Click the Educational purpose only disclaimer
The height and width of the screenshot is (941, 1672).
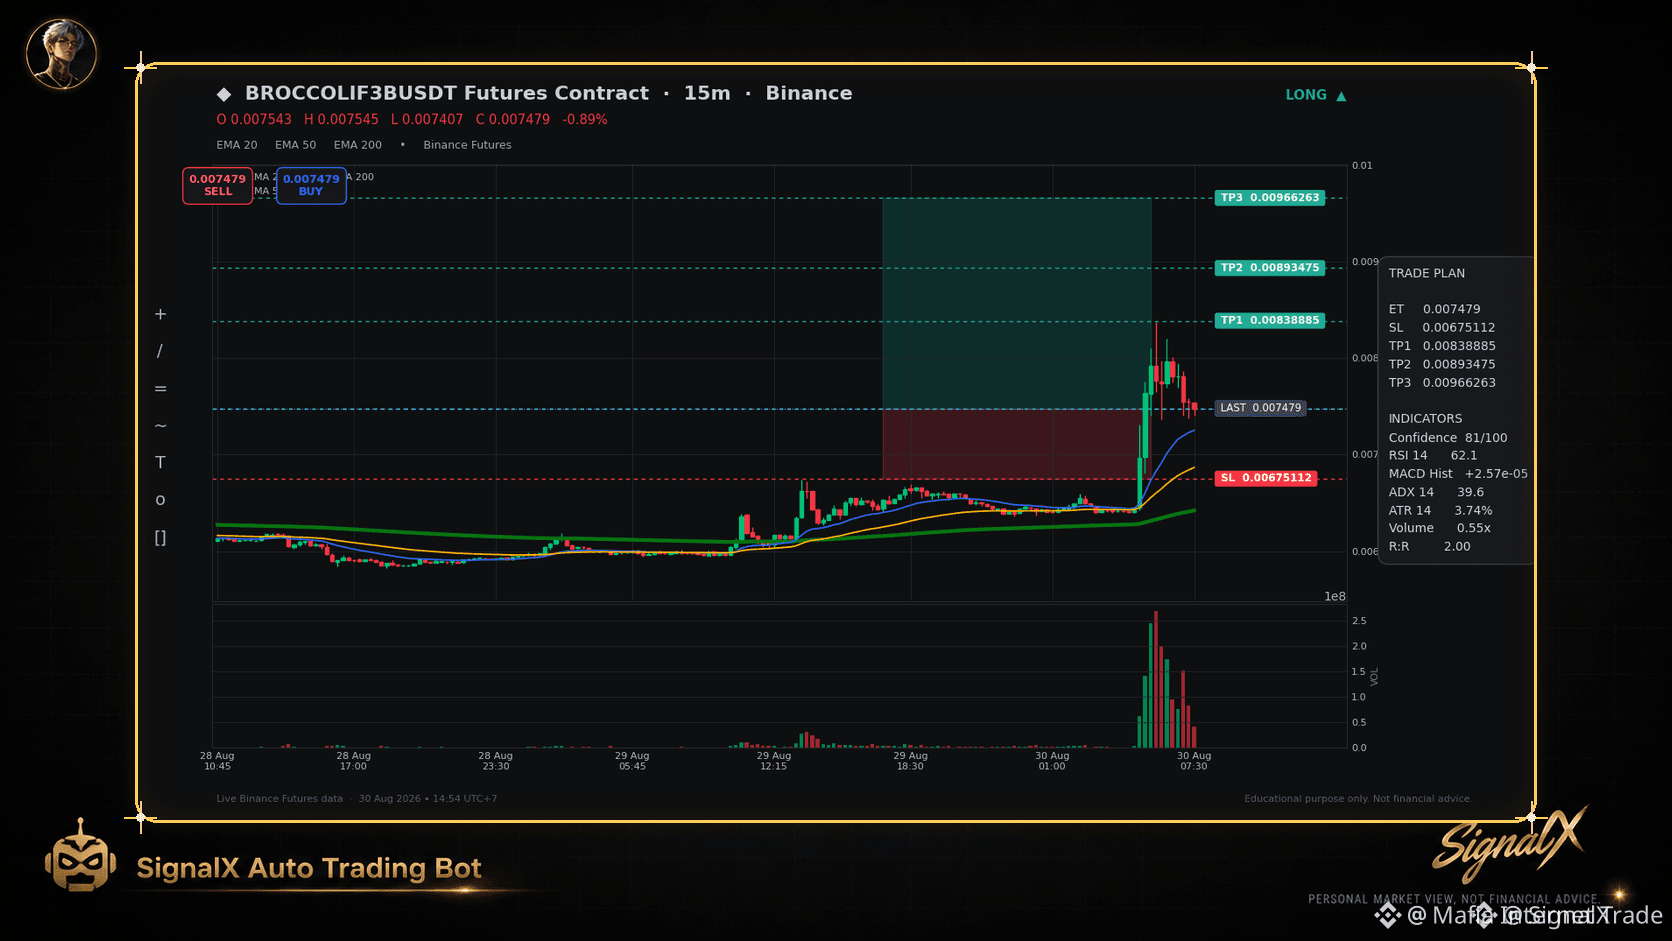pyautogui.click(x=1358, y=799)
